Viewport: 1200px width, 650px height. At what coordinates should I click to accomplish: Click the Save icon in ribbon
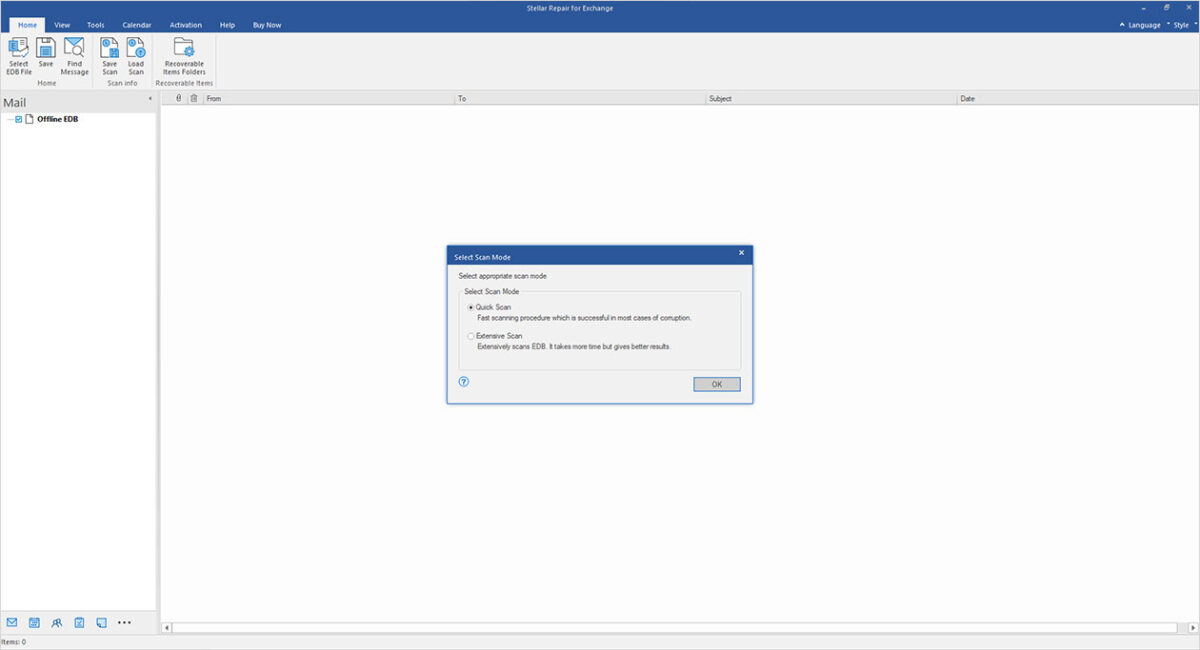coord(46,54)
